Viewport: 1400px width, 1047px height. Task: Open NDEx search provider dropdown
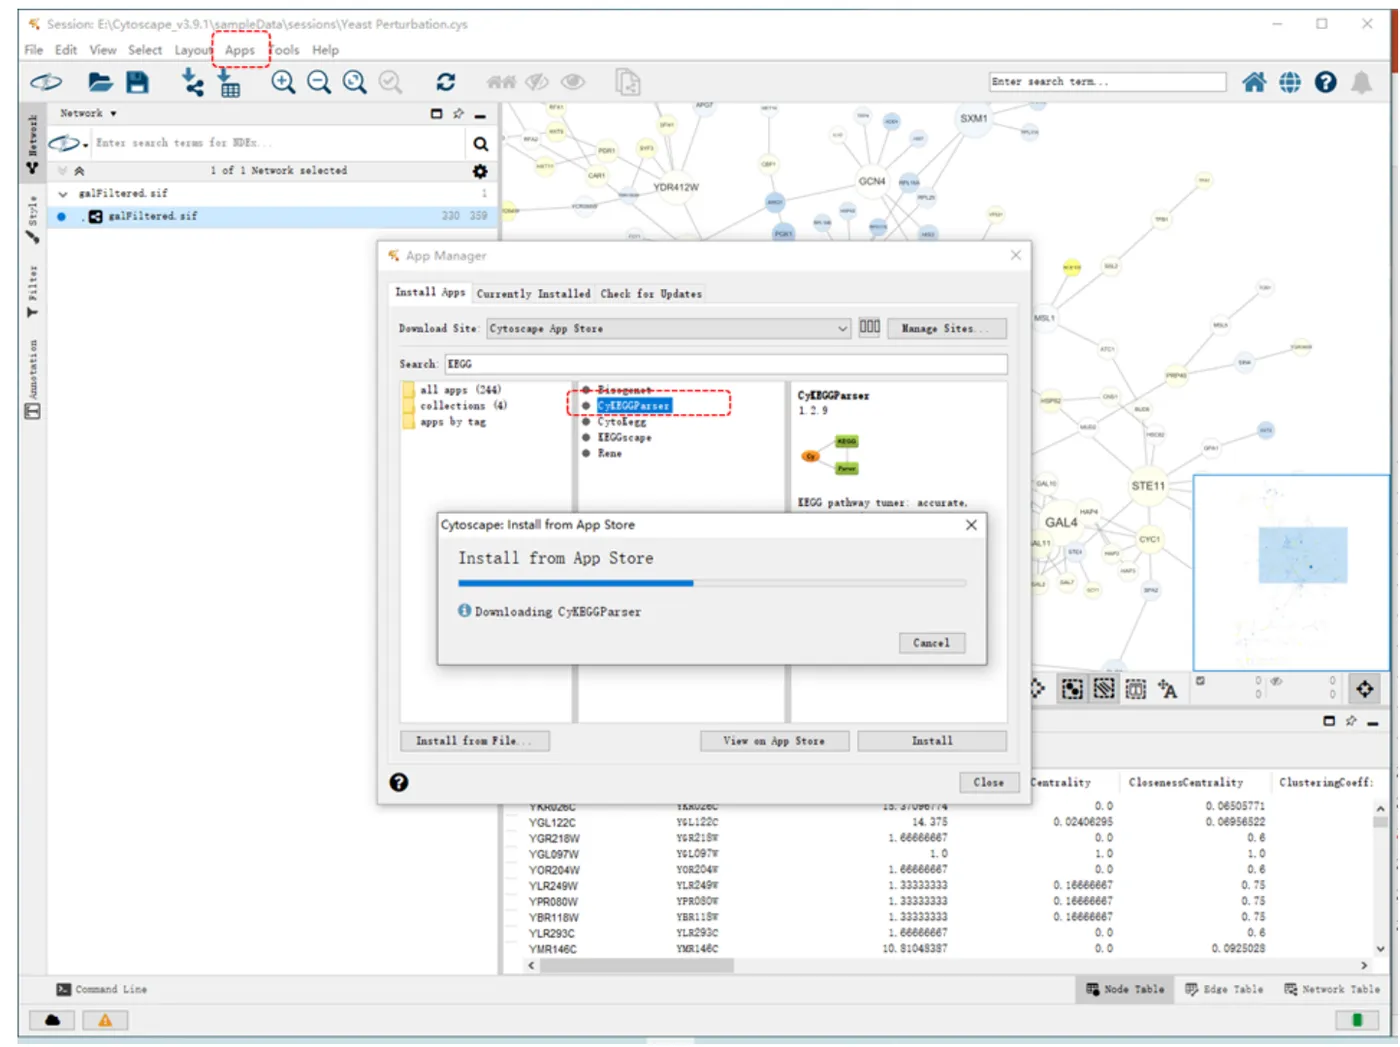[x=69, y=143]
